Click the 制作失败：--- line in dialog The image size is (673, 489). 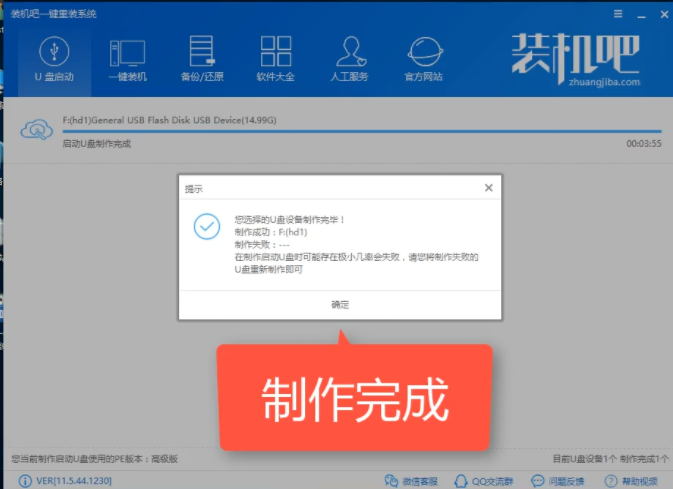(x=262, y=245)
